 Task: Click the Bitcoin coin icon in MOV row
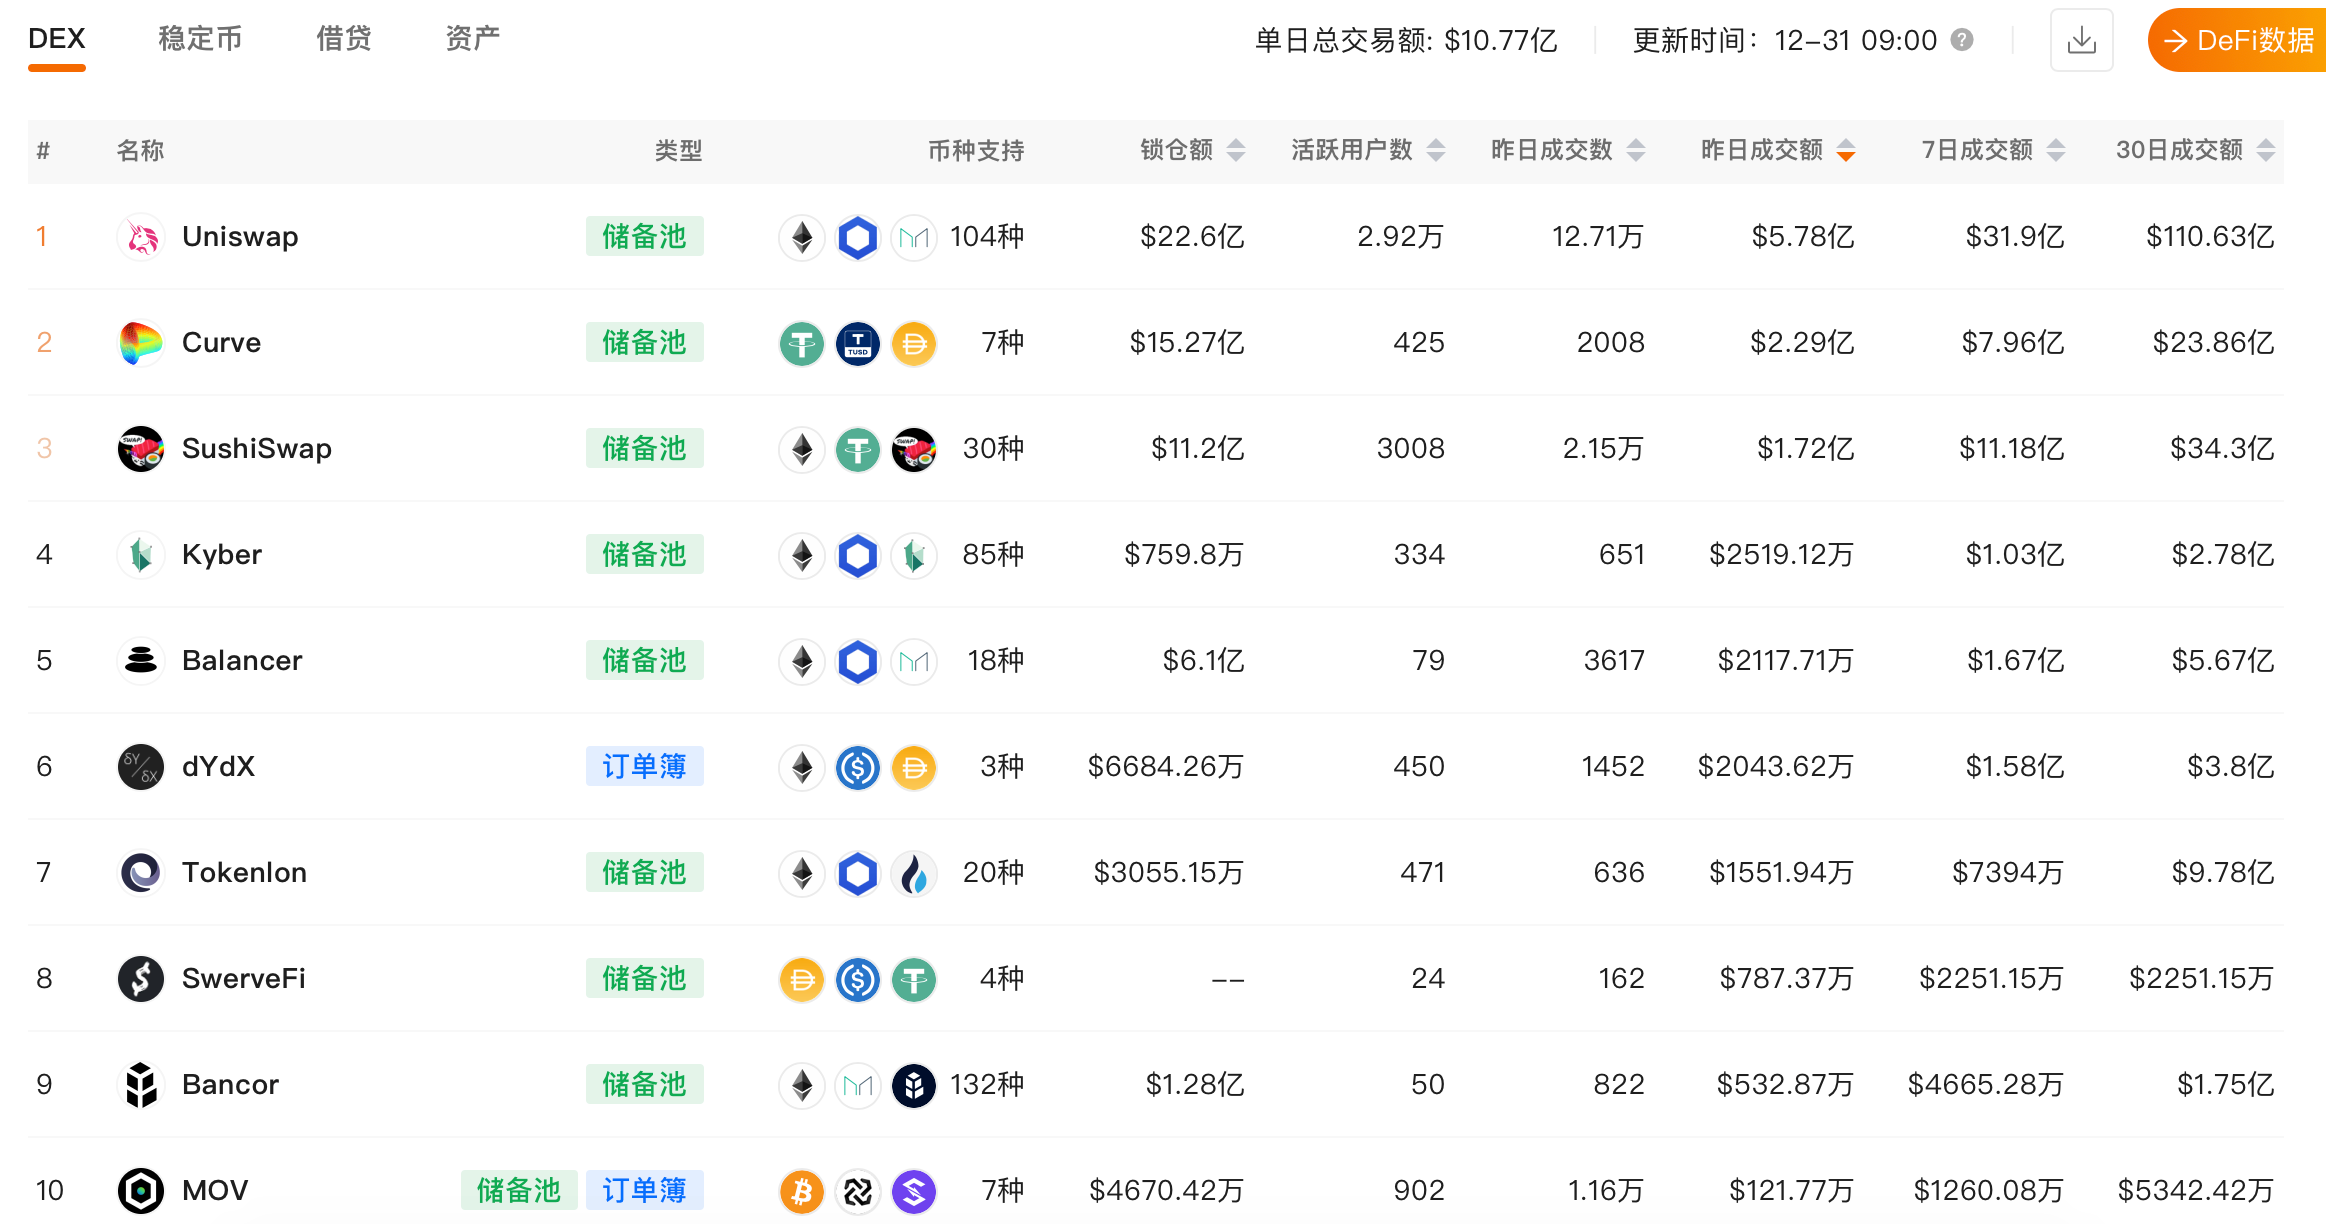pos(802,1192)
